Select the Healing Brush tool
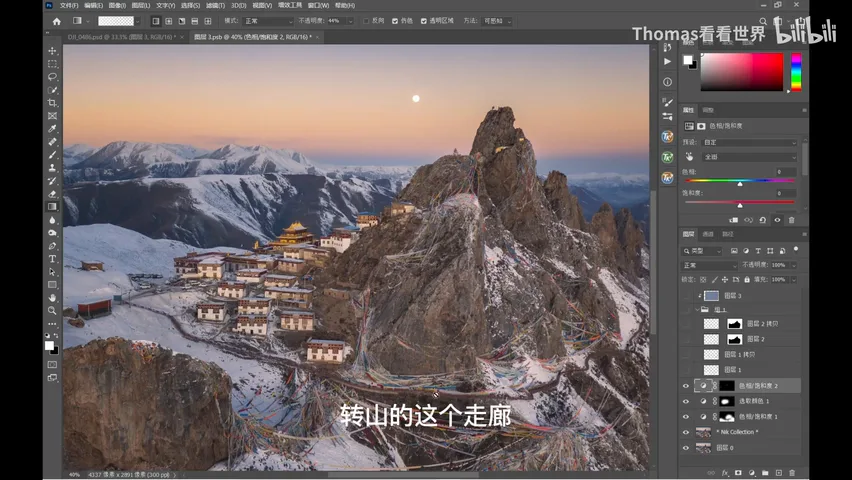The width and height of the screenshot is (852, 480). coord(52,142)
